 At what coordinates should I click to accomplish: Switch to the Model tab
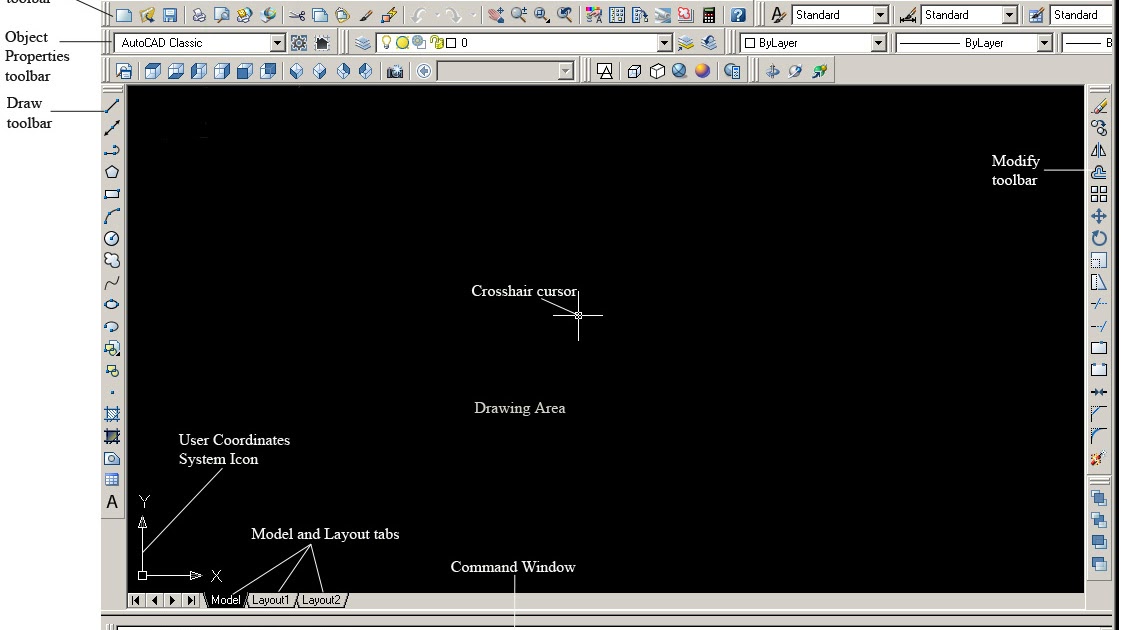(x=225, y=600)
